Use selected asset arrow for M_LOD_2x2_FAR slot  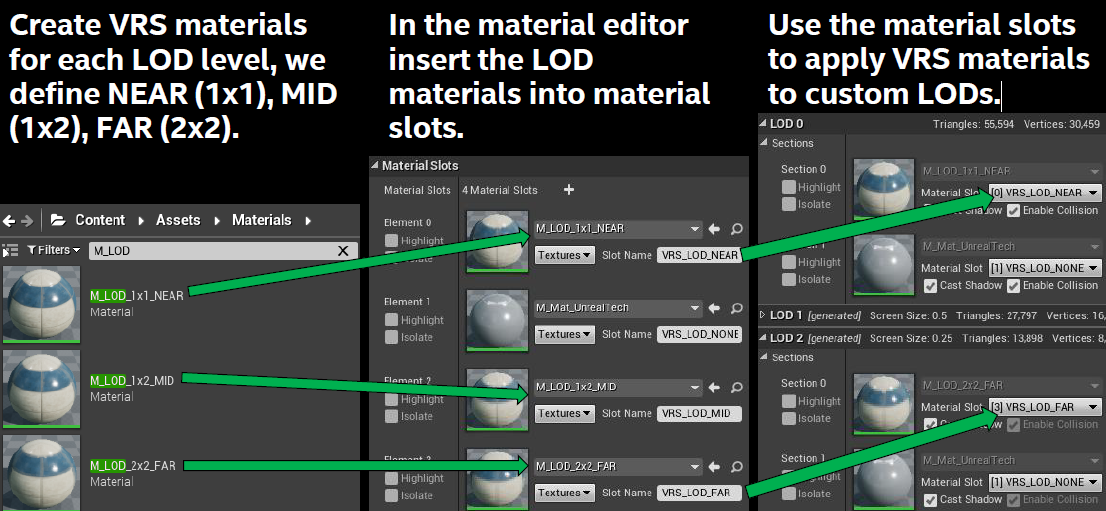tap(715, 467)
